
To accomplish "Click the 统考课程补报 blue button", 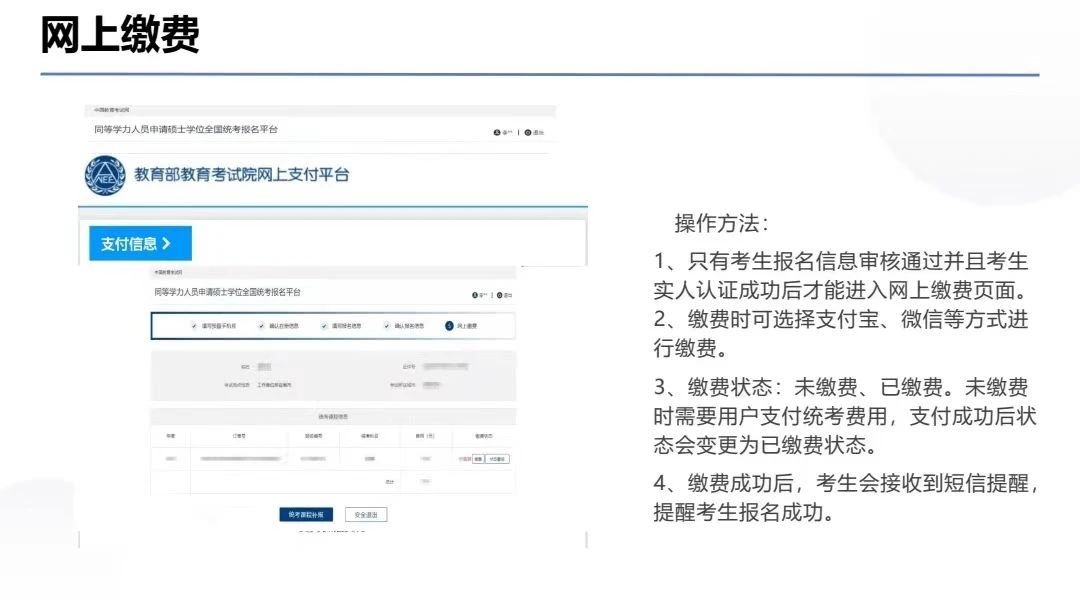I will click(306, 515).
